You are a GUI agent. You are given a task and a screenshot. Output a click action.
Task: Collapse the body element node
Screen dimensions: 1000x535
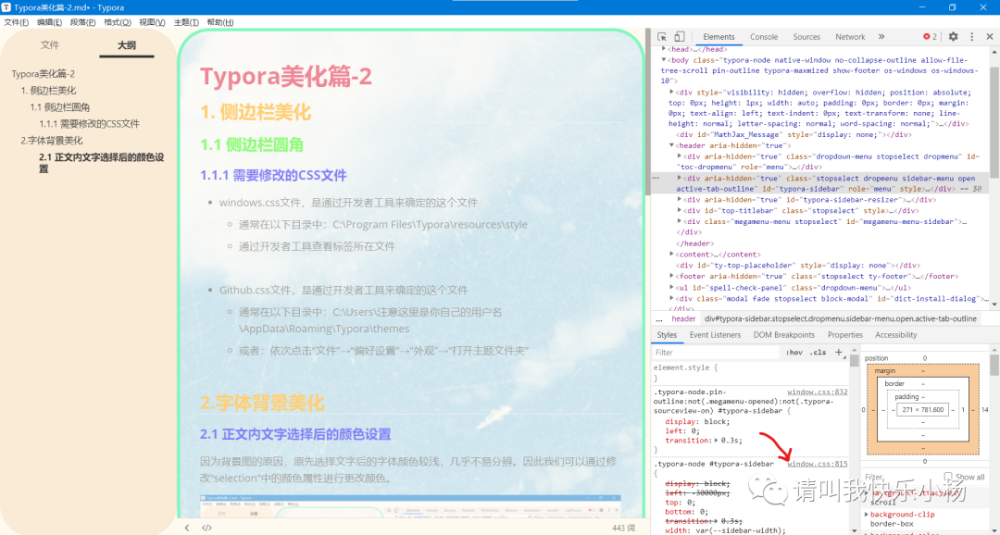point(664,59)
